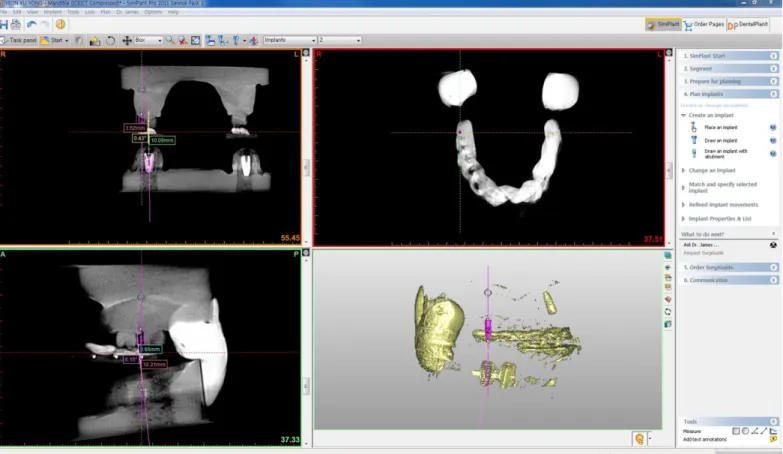Click the yellow text annotation icon

774,440
